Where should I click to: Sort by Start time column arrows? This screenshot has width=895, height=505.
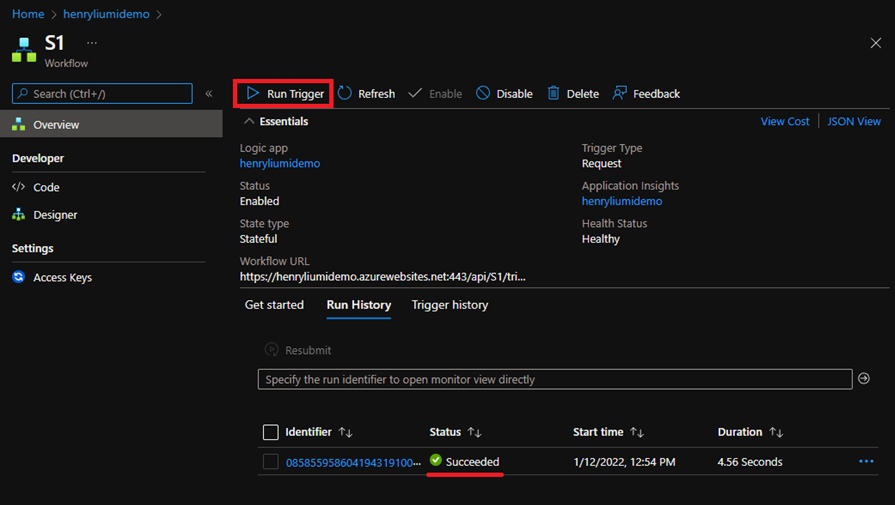(x=637, y=433)
